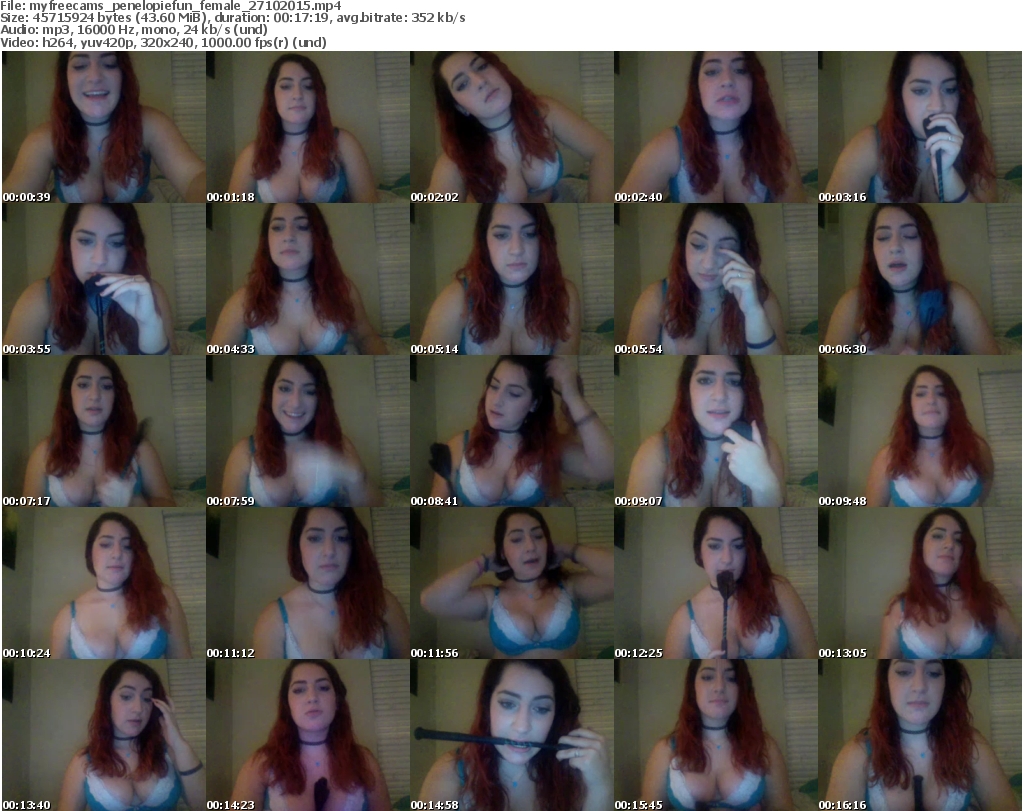Select the thumbnail stamped 00:03:16
This screenshot has width=1024, height=811.
(x=920, y=127)
